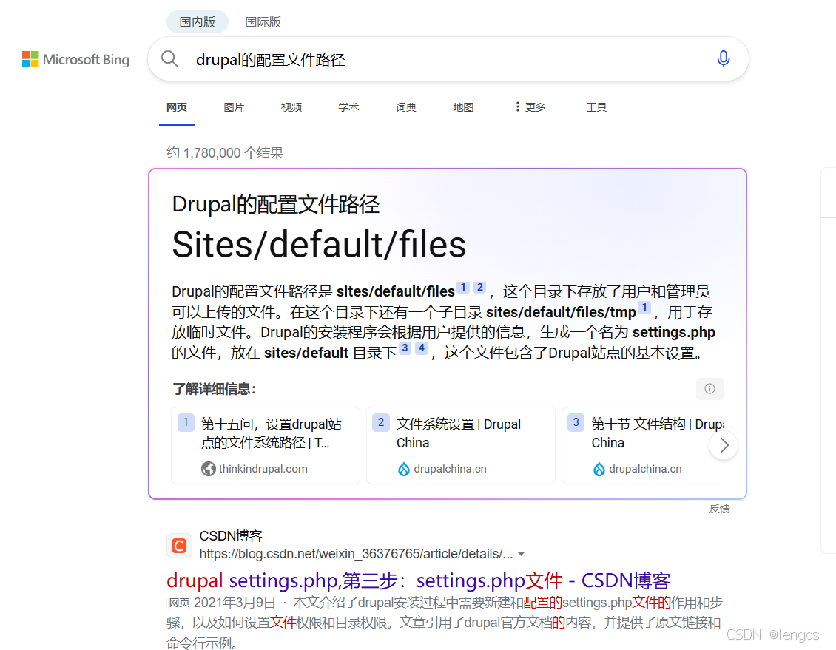The image size is (836, 650).
Task: Click the Drupal的配置文件路径 answer title
Action: [276, 204]
